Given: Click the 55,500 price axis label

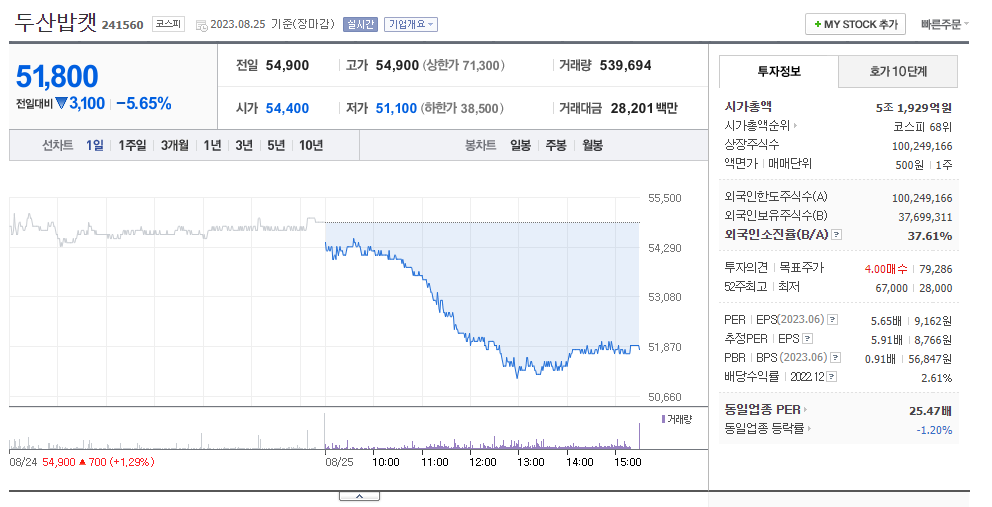Looking at the screenshot, I should pyautogui.click(x=665, y=198).
